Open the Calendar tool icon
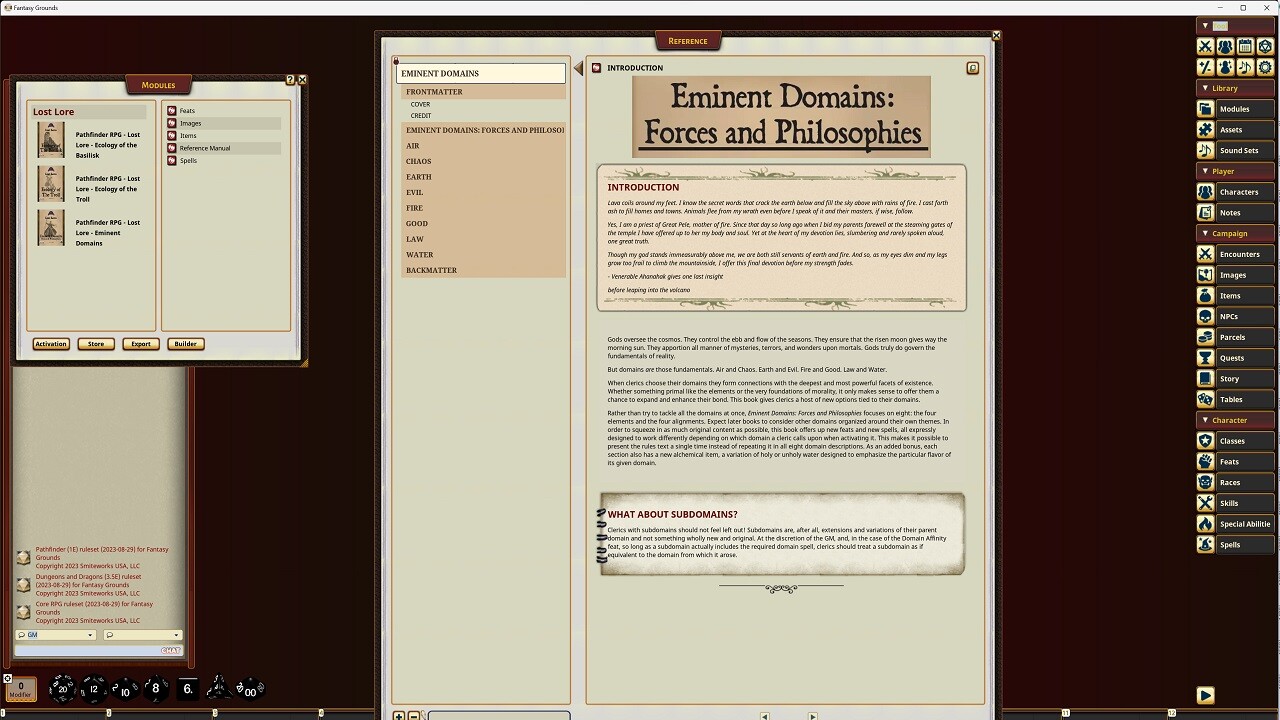The width and height of the screenshot is (1280, 720). click(x=1244, y=46)
